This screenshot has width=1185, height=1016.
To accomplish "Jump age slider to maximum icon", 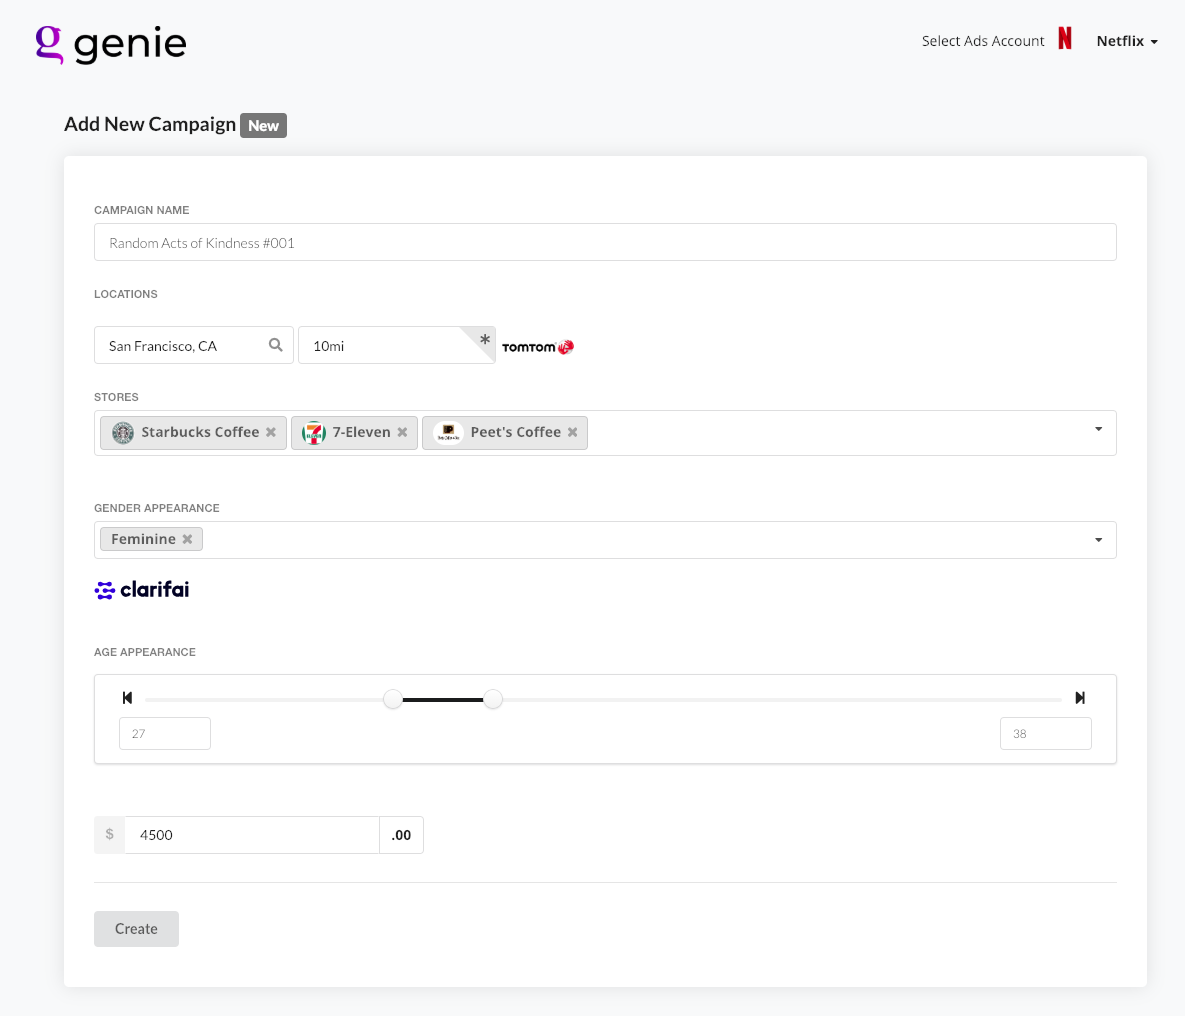I will pyautogui.click(x=1080, y=698).
